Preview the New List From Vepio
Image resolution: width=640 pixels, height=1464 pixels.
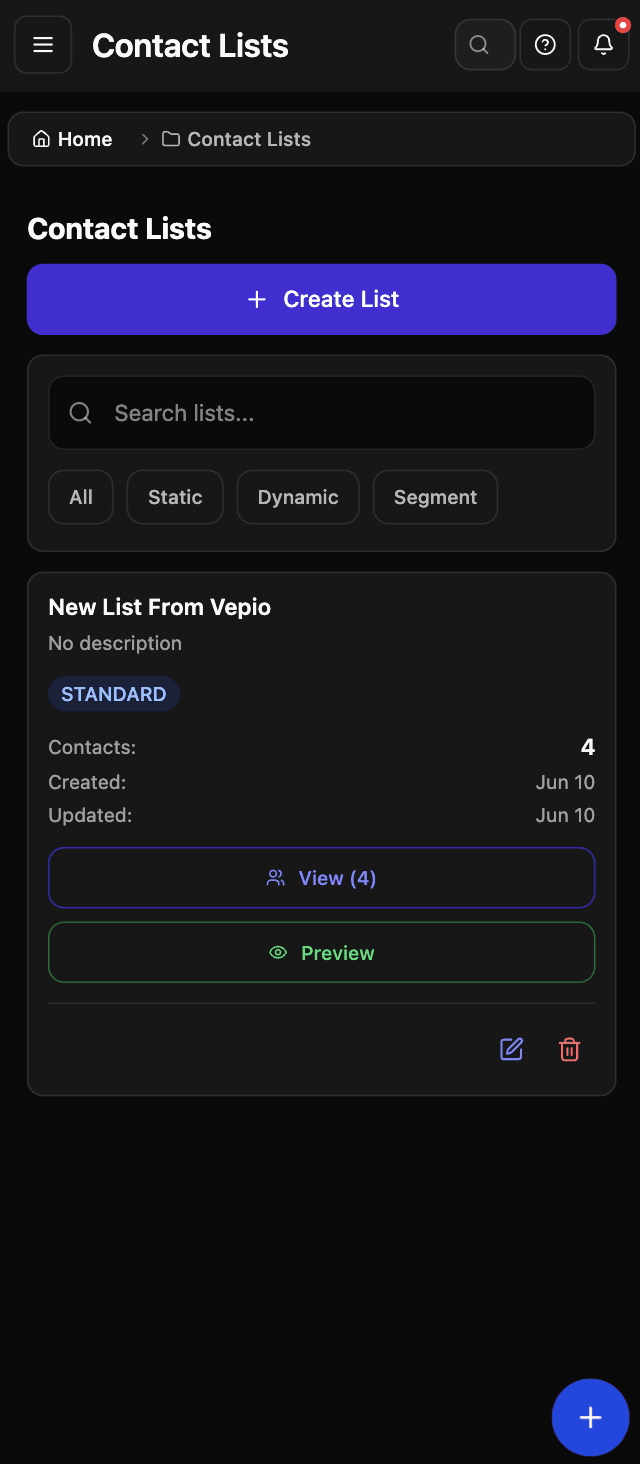(322, 953)
